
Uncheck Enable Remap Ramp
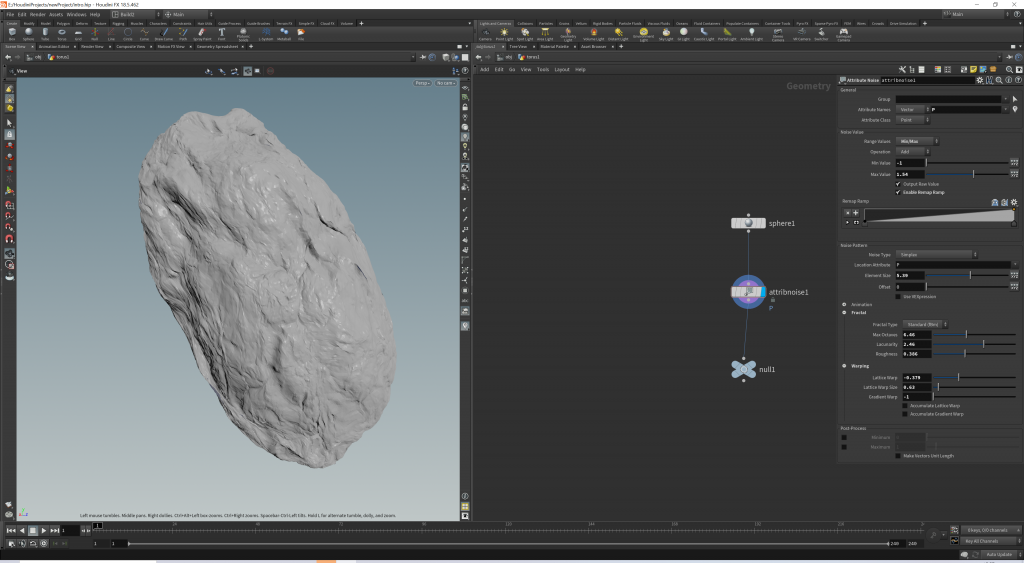tap(898, 192)
